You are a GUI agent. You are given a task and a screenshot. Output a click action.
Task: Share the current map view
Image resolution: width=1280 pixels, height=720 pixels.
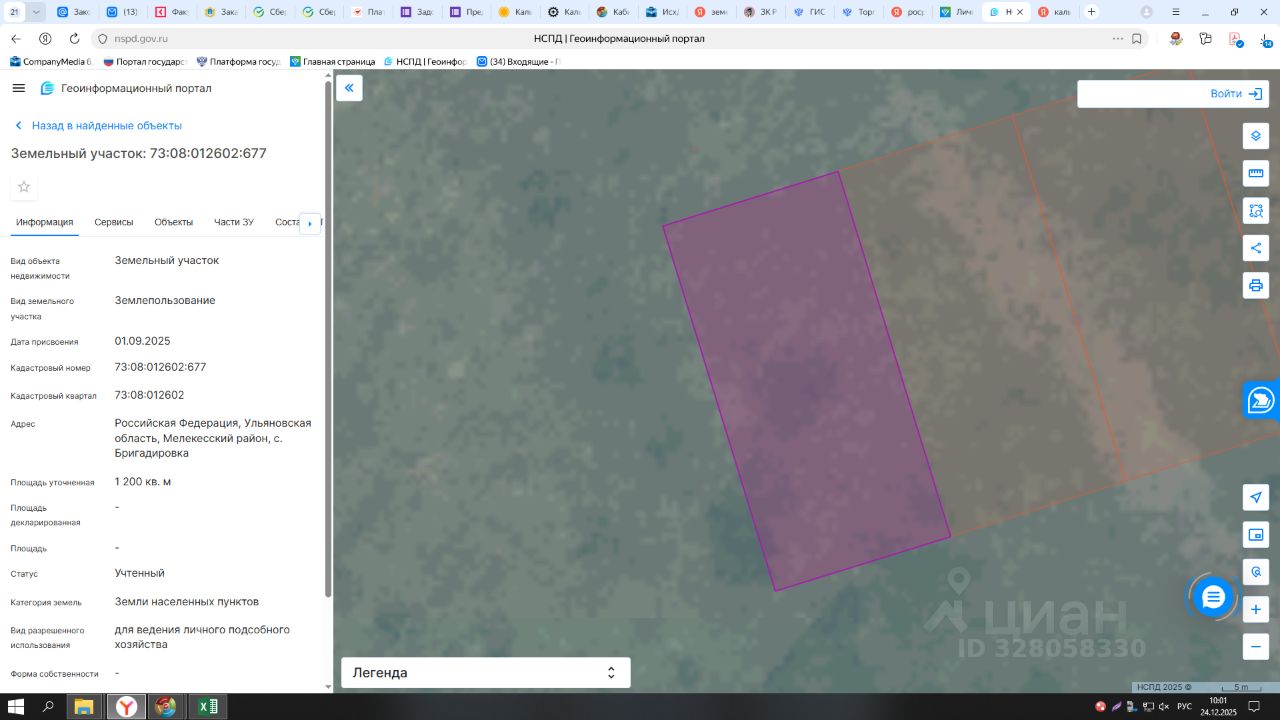pyautogui.click(x=1256, y=248)
